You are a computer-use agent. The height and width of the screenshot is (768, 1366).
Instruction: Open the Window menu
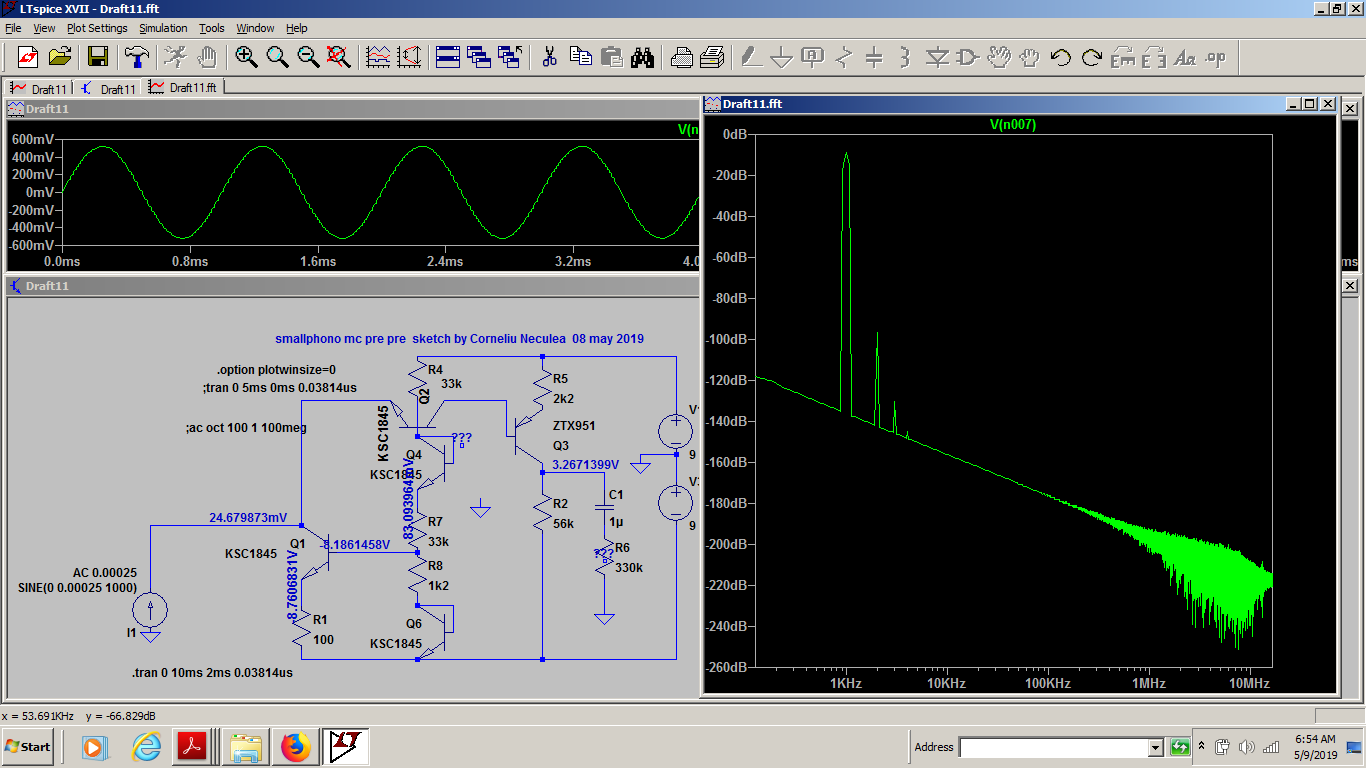coord(255,28)
